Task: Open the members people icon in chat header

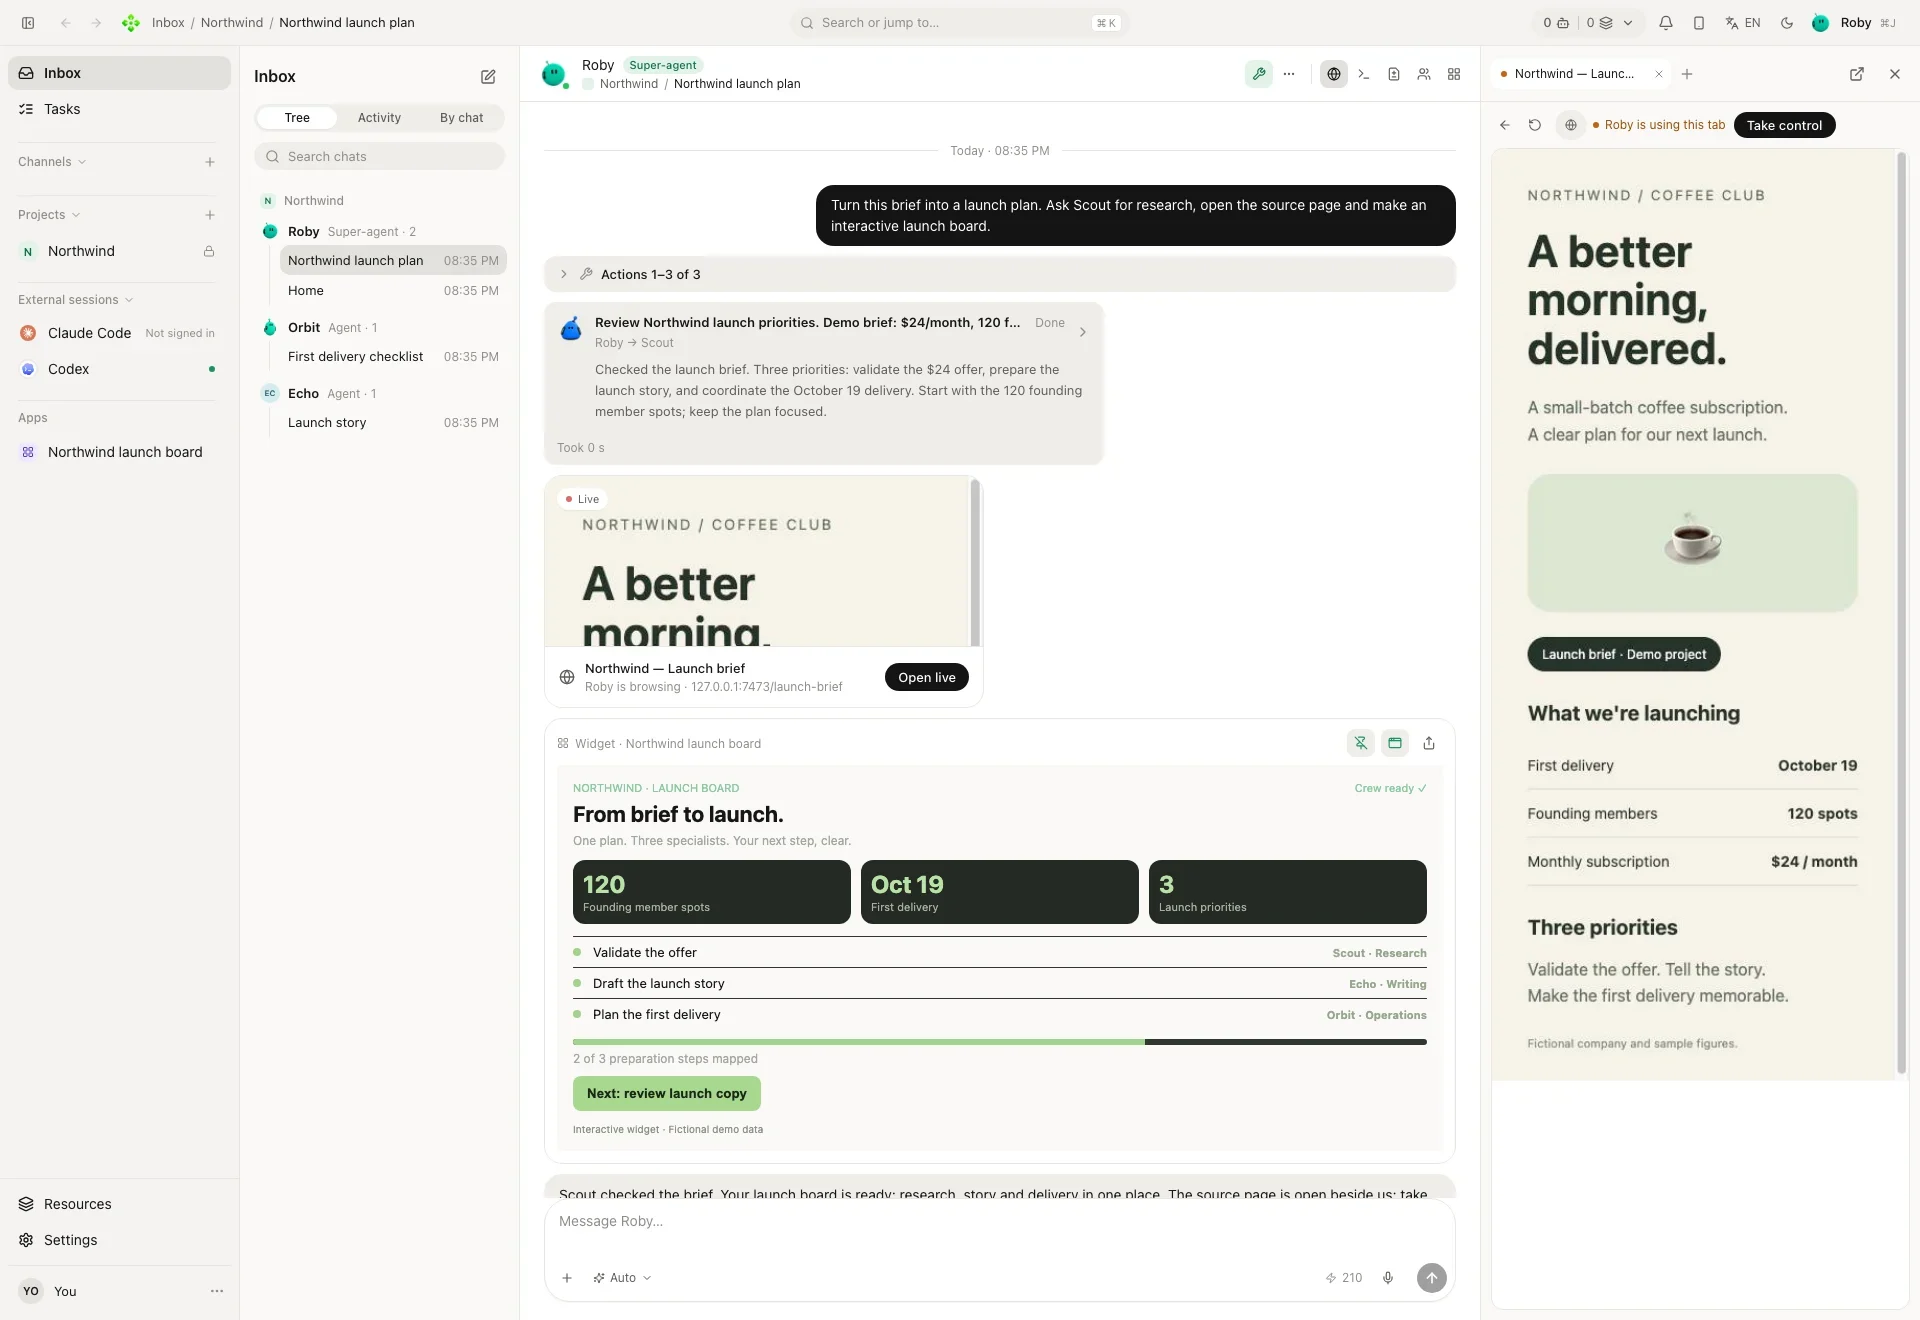Action: [x=1424, y=74]
